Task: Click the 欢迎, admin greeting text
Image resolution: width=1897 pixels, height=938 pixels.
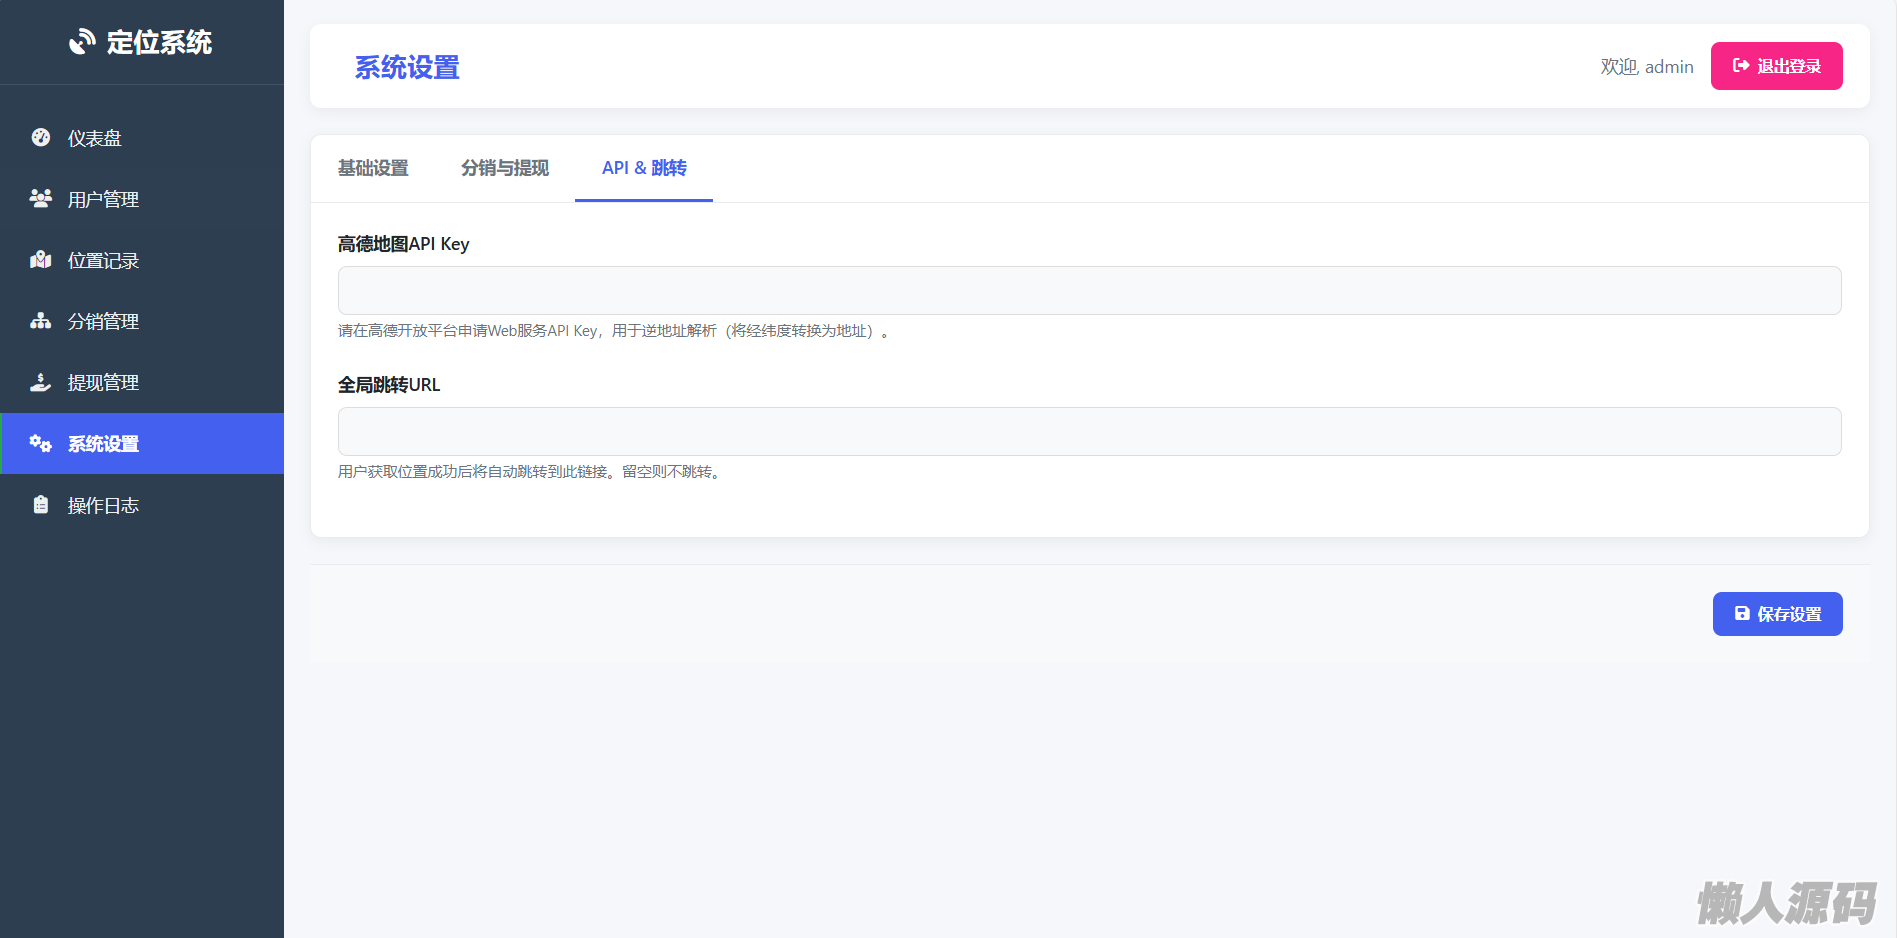Action: [x=1647, y=67]
